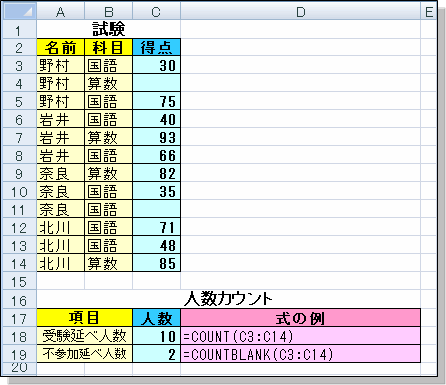Select the blank count result cell 2
This screenshot has width=446, height=385.
156,354
